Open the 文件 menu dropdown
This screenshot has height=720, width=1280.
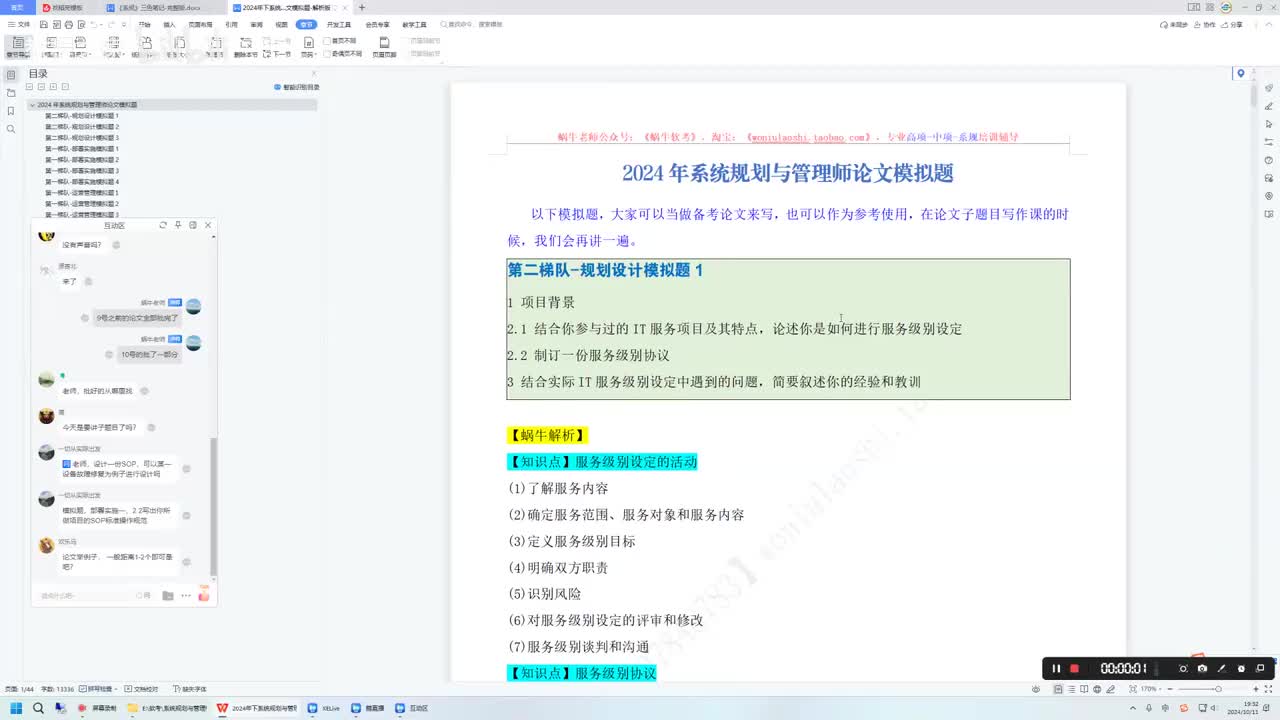coord(19,24)
